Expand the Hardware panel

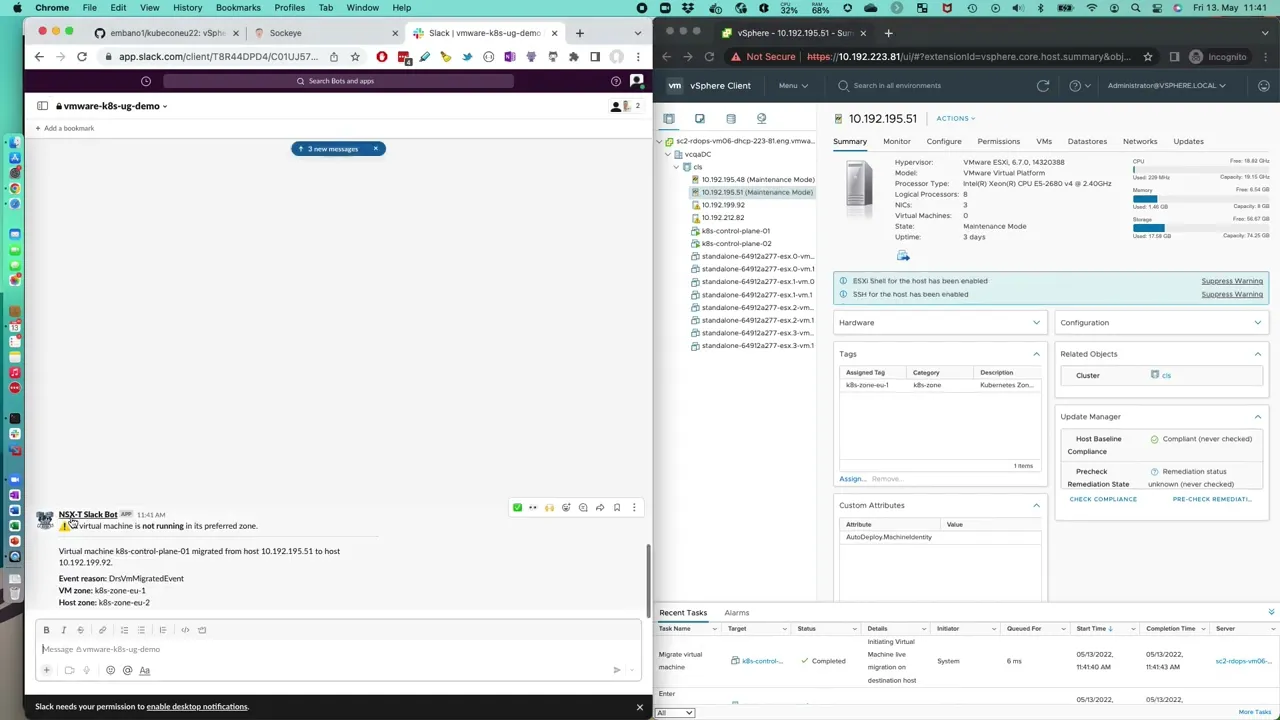point(1036,323)
